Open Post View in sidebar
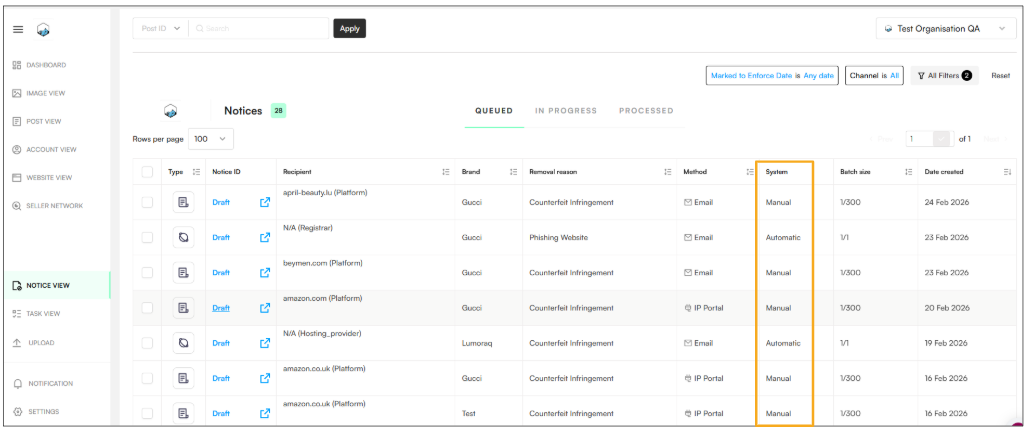The width and height of the screenshot is (1028, 433). pos(37,121)
